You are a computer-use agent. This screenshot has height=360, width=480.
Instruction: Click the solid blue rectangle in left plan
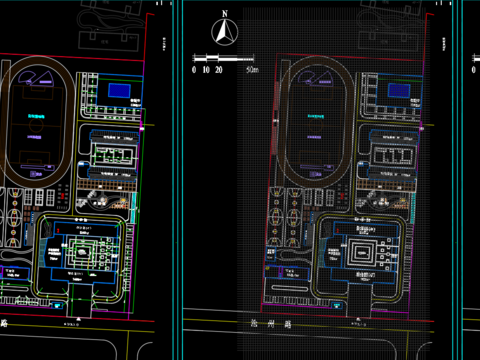point(119,91)
